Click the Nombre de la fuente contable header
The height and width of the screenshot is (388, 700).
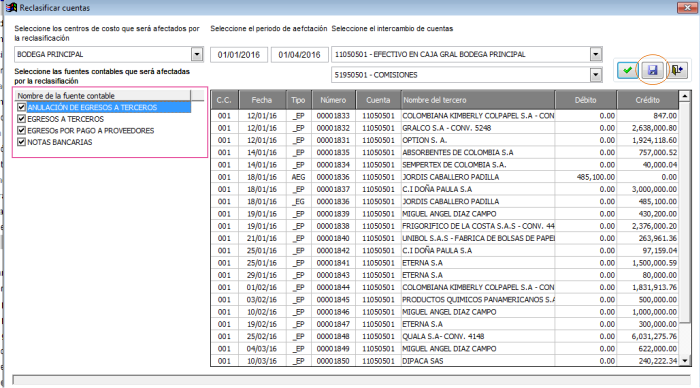click(x=103, y=96)
